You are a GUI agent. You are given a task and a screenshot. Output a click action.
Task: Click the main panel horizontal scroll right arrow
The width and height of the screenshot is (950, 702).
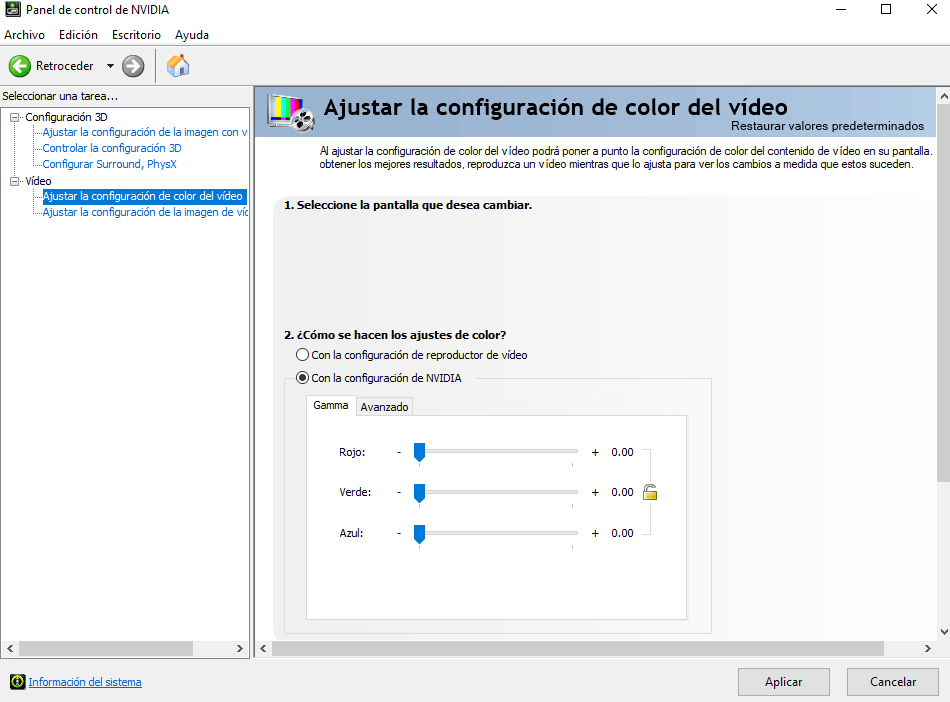[928, 648]
